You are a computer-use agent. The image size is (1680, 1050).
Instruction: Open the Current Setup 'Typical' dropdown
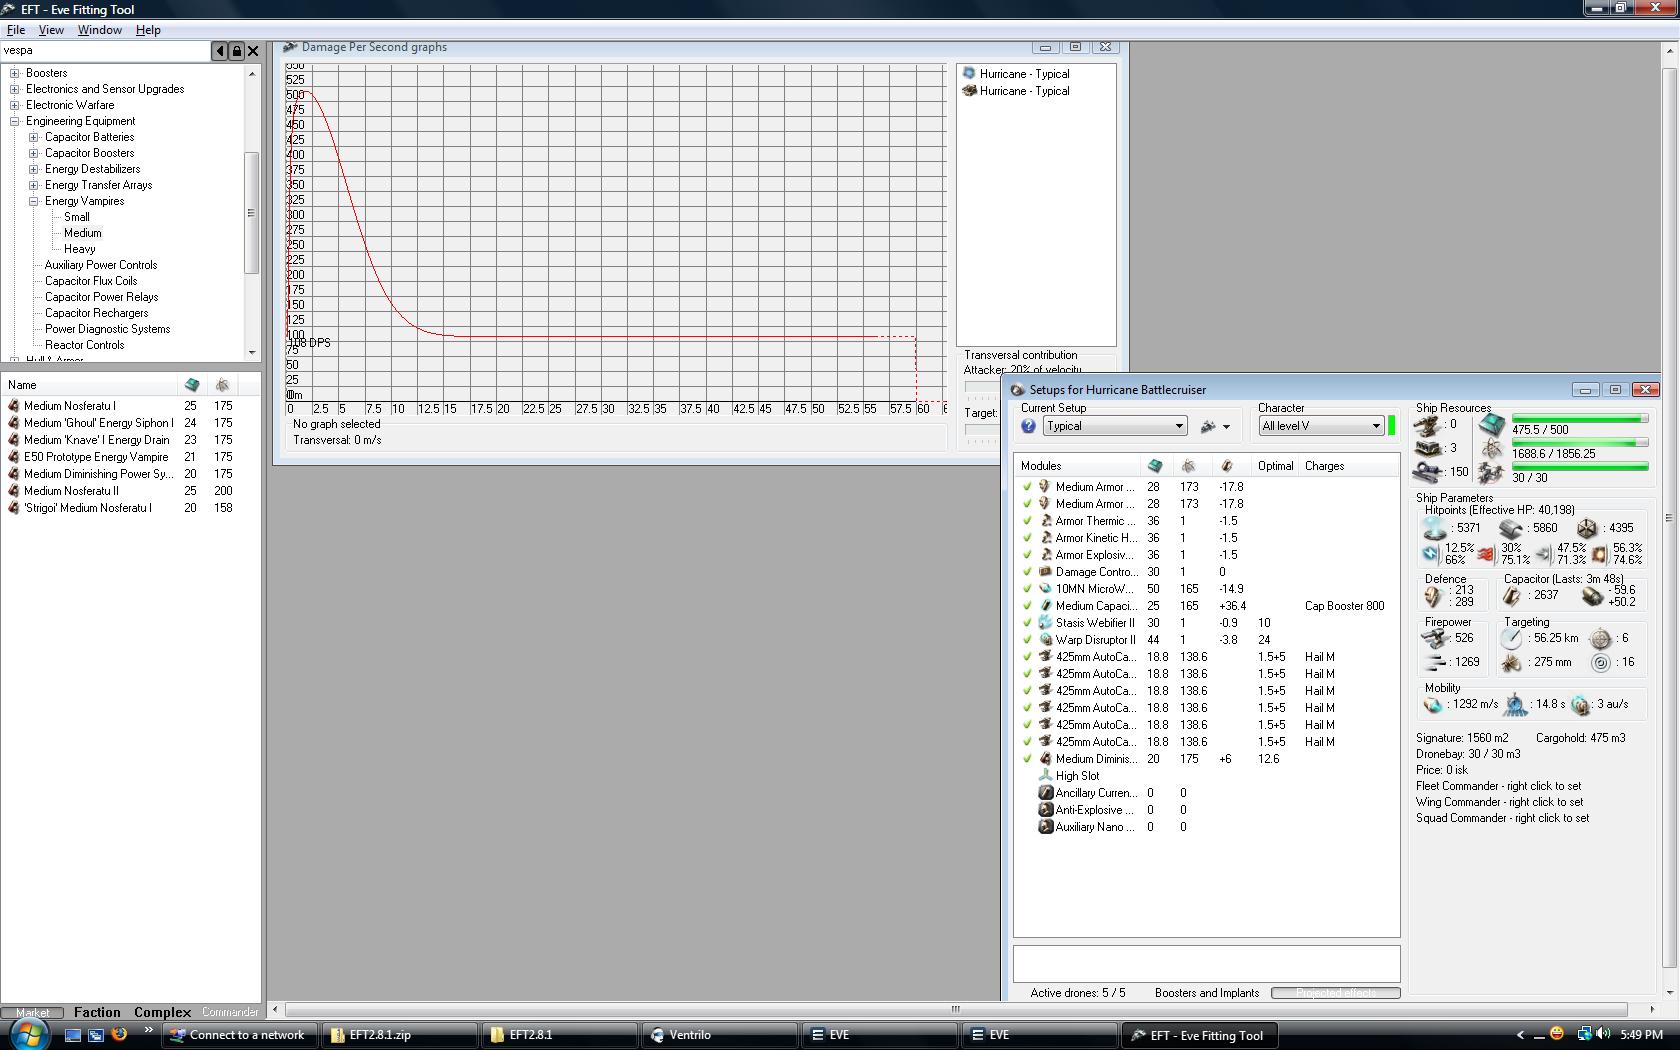[x=1114, y=426]
